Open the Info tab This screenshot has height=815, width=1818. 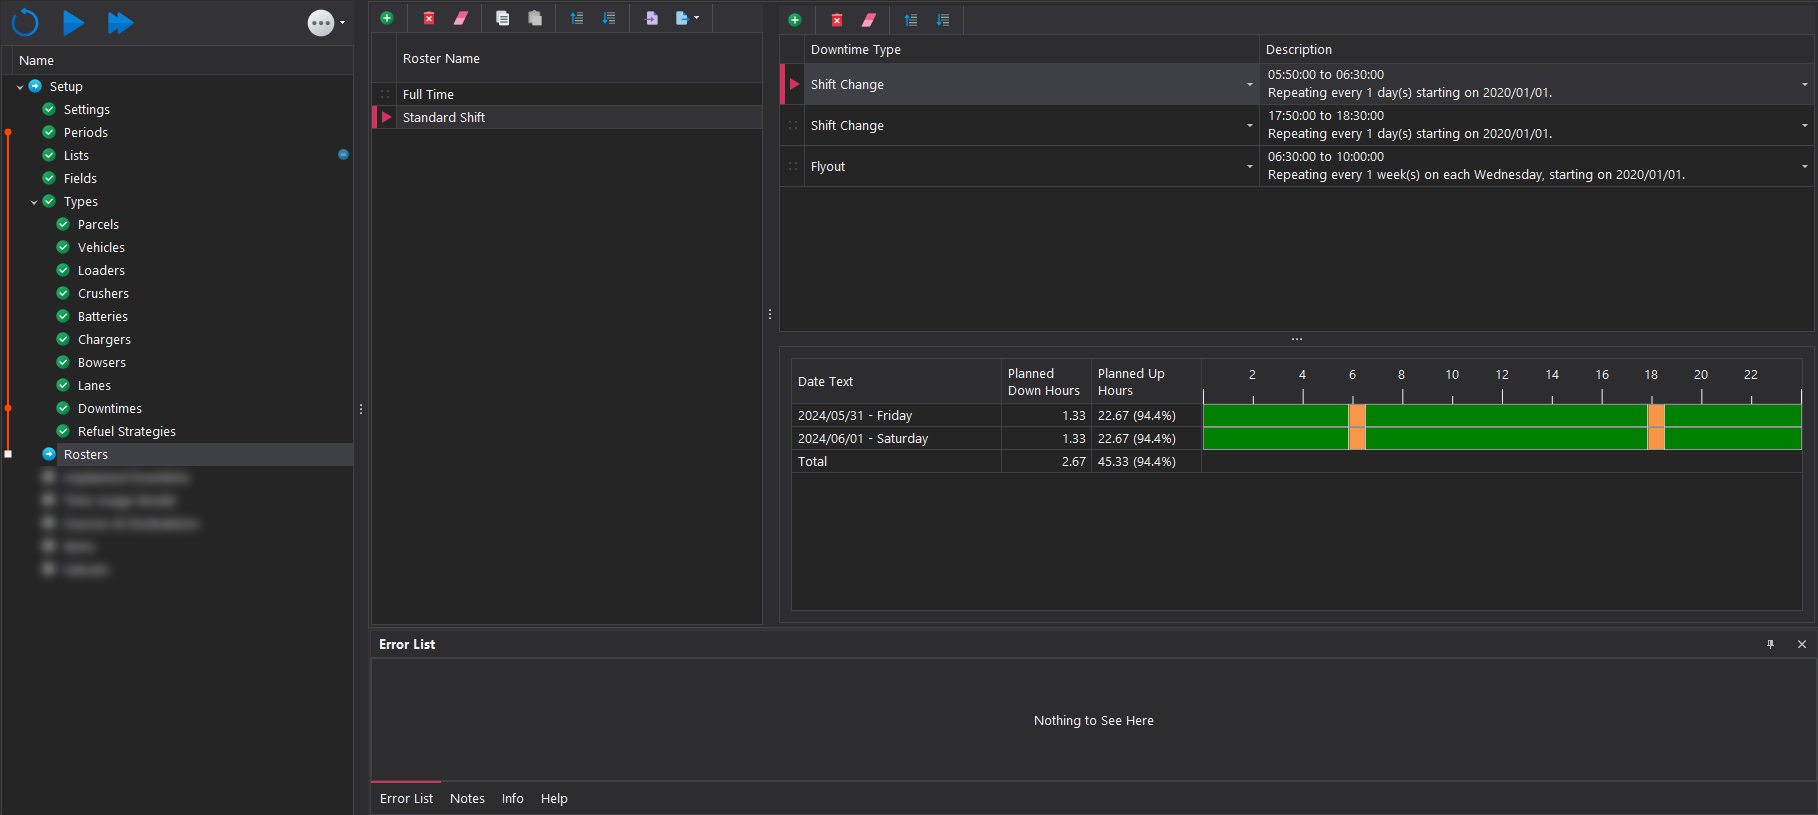[512, 798]
